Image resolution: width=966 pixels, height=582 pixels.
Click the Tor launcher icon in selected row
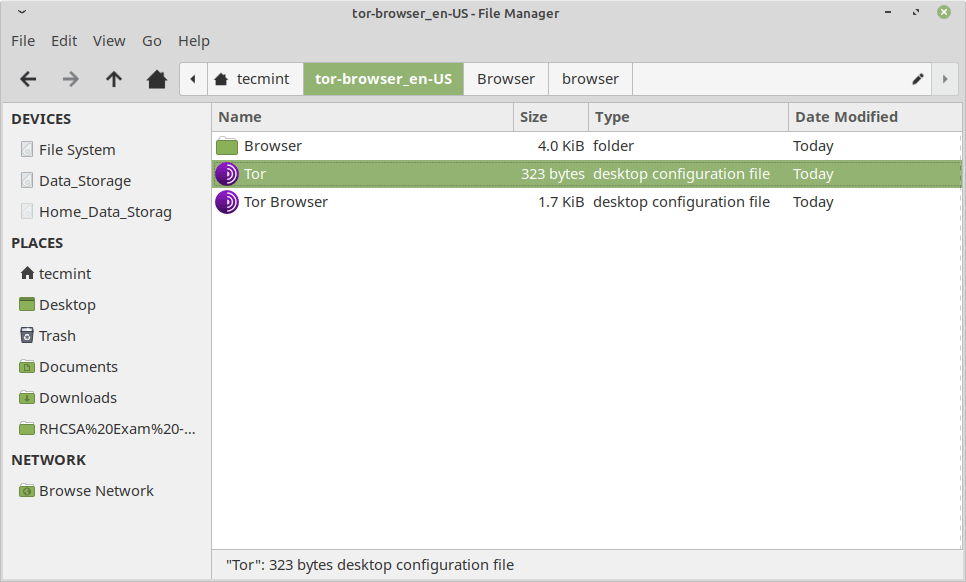click(x=227, y=174)
